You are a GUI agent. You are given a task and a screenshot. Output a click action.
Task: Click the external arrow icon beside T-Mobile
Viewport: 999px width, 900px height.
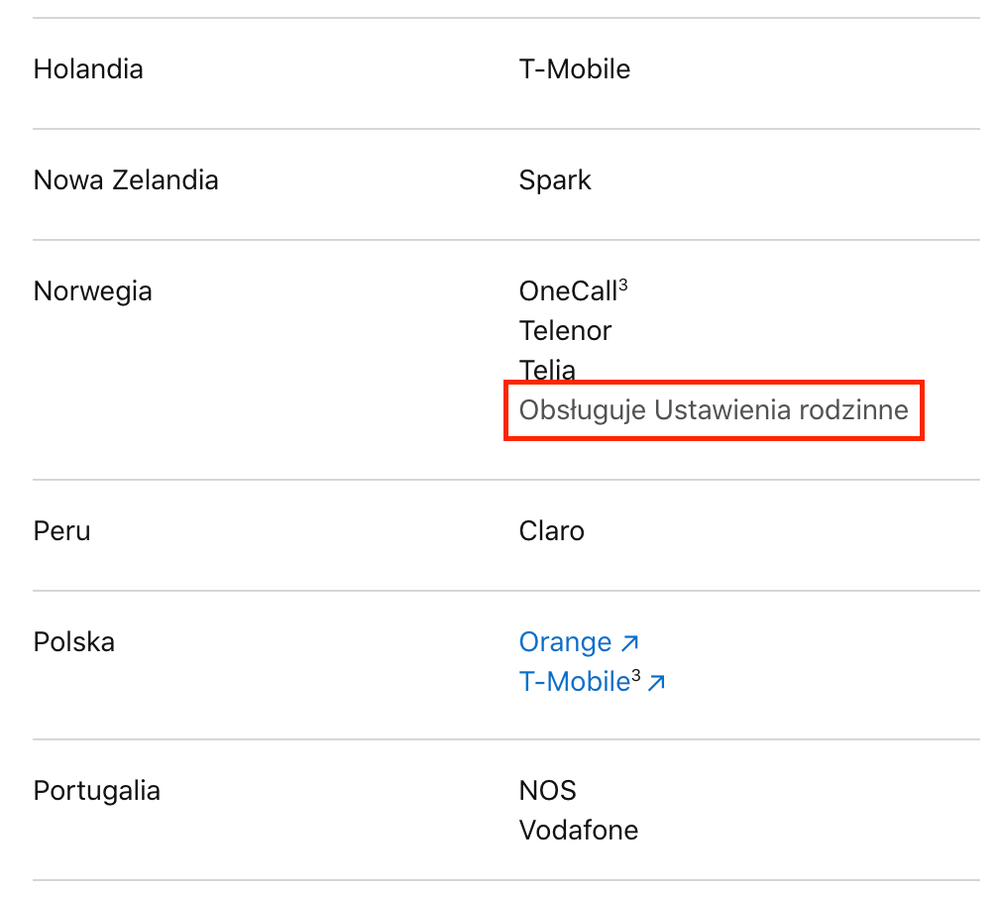[x=656, y=683]
